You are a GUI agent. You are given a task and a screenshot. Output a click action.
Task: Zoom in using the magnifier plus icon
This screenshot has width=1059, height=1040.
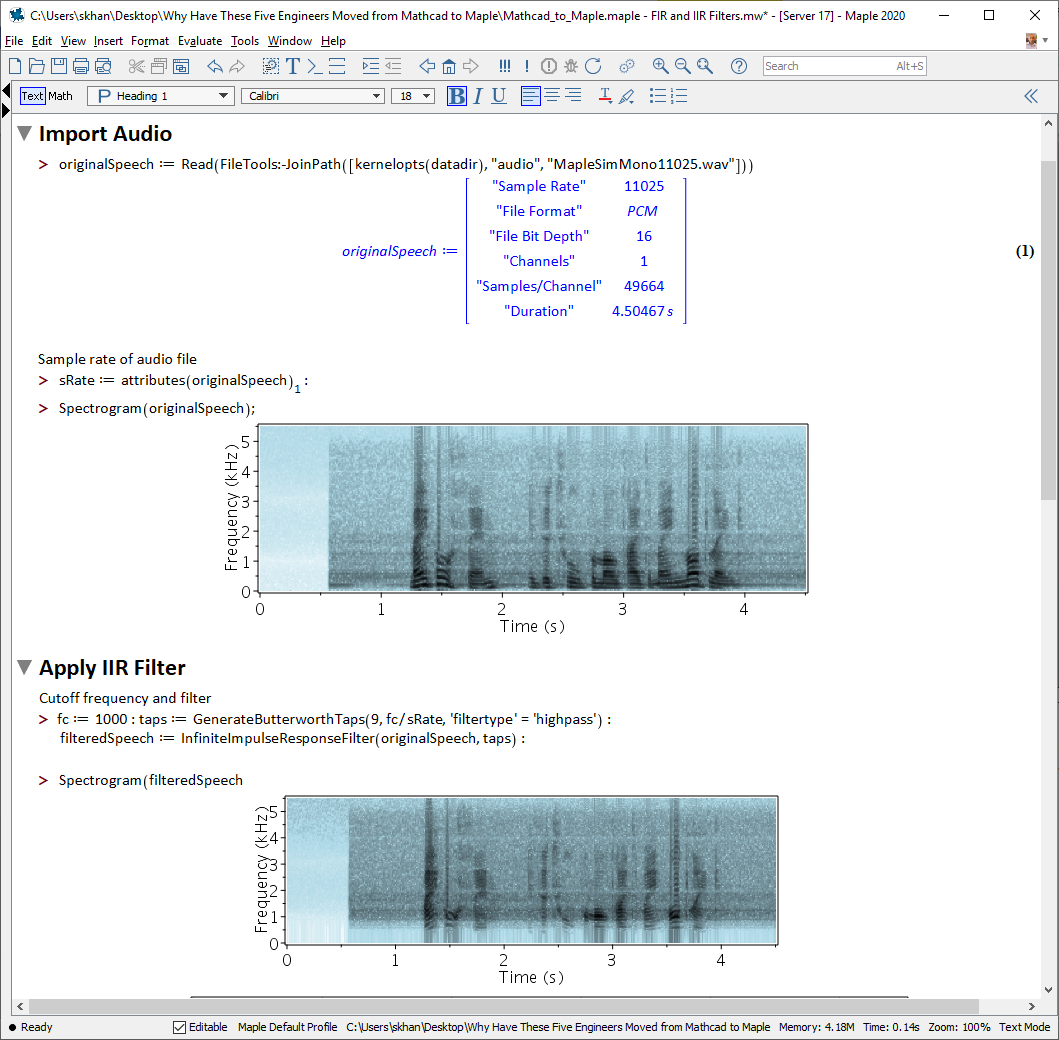(660, 66)
